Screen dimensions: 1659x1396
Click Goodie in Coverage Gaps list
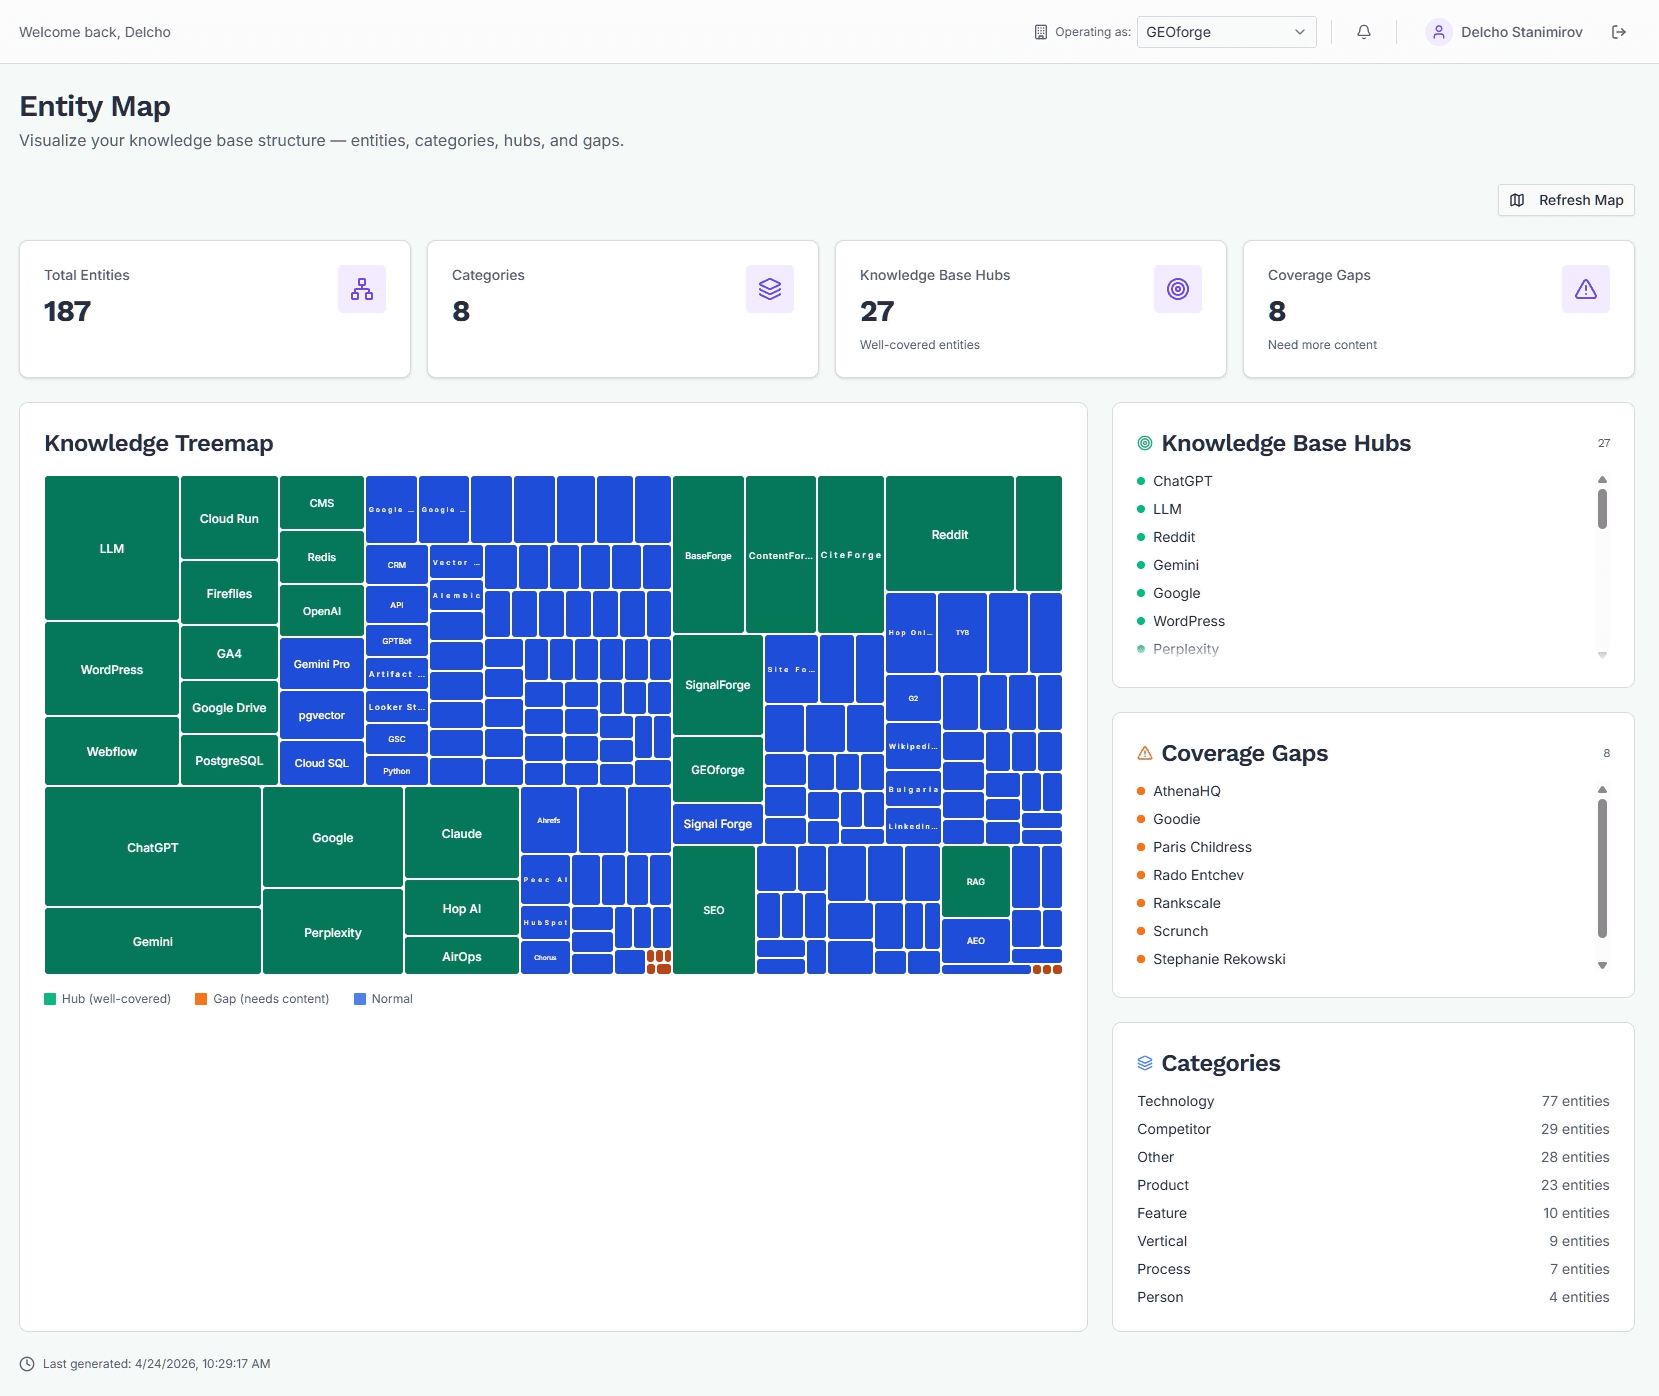click(x=1177, y=819)
